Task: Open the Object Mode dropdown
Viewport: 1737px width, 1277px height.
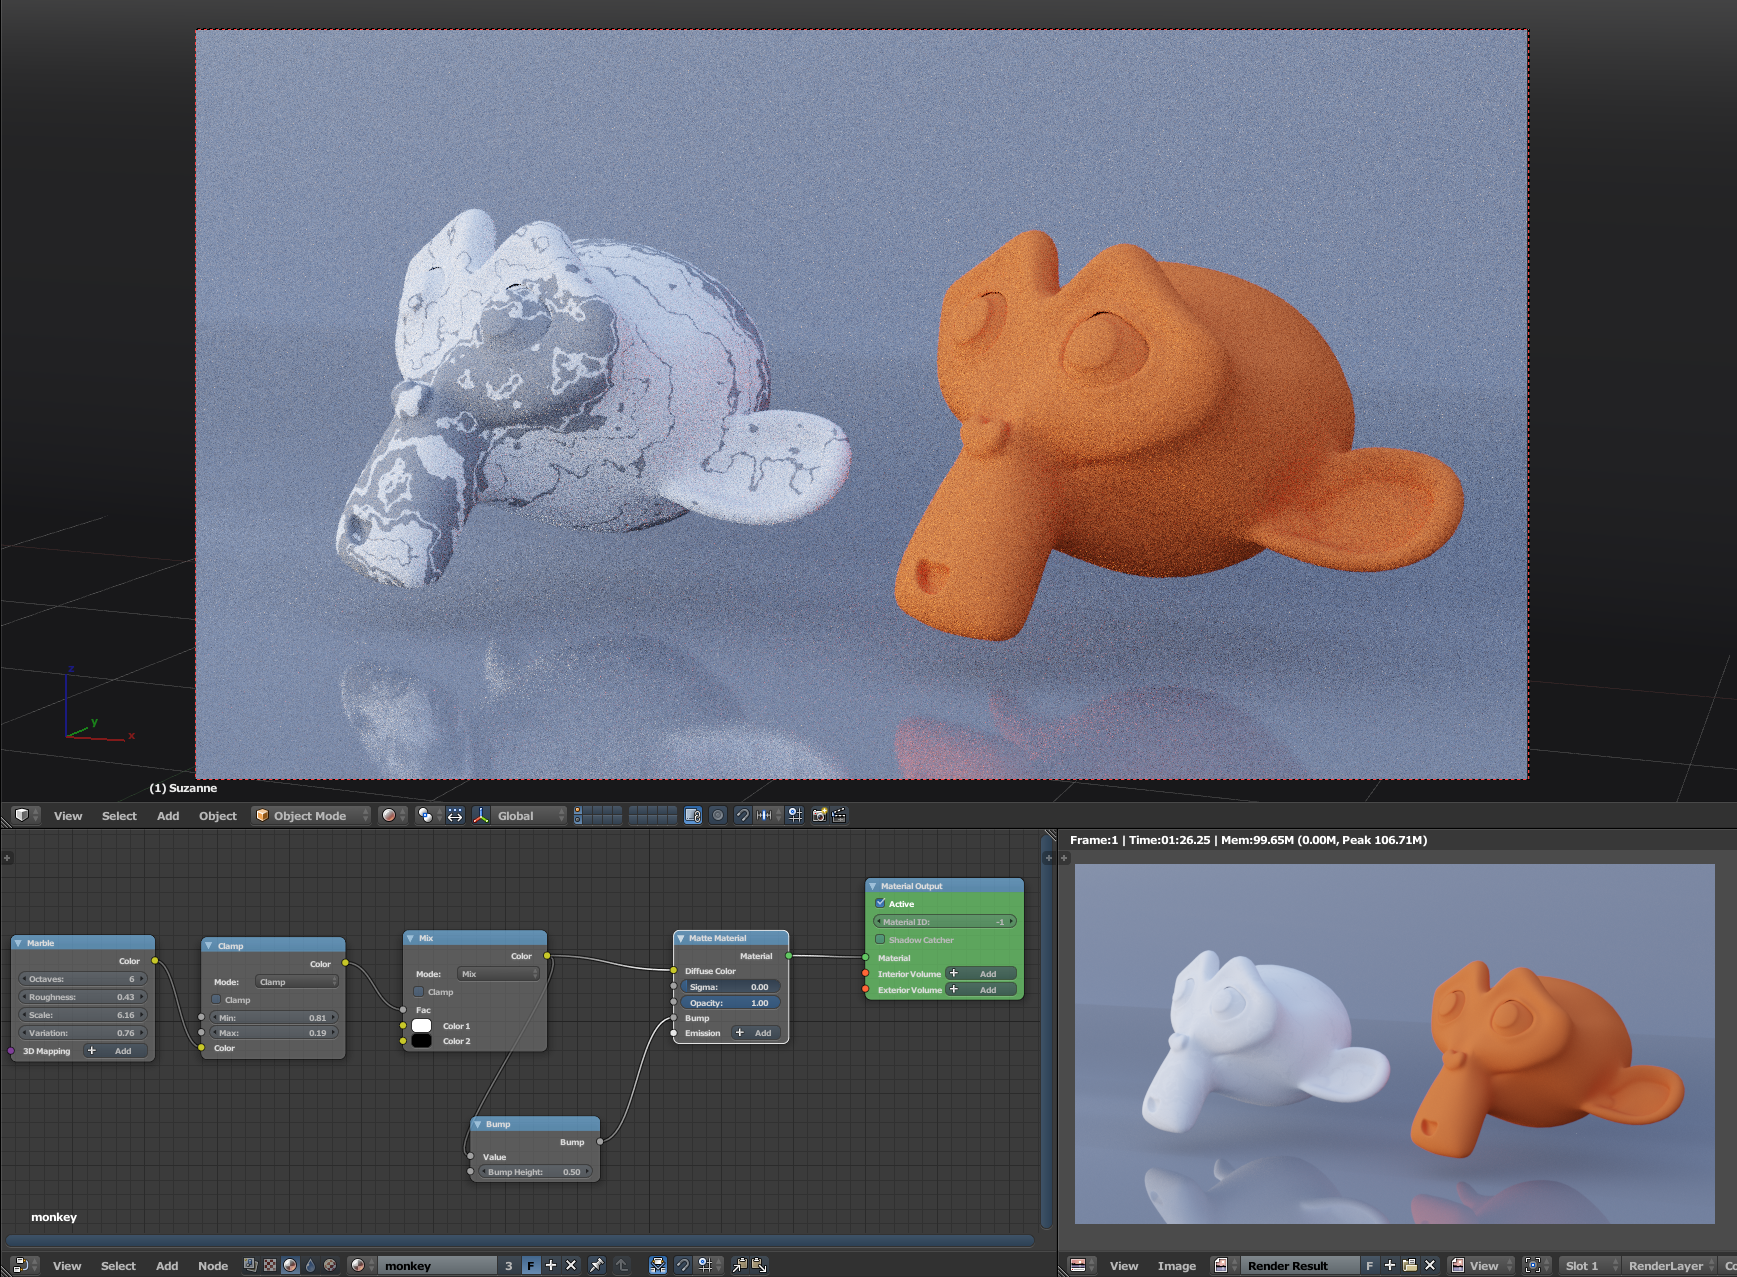Action: [x=311, y=816]
